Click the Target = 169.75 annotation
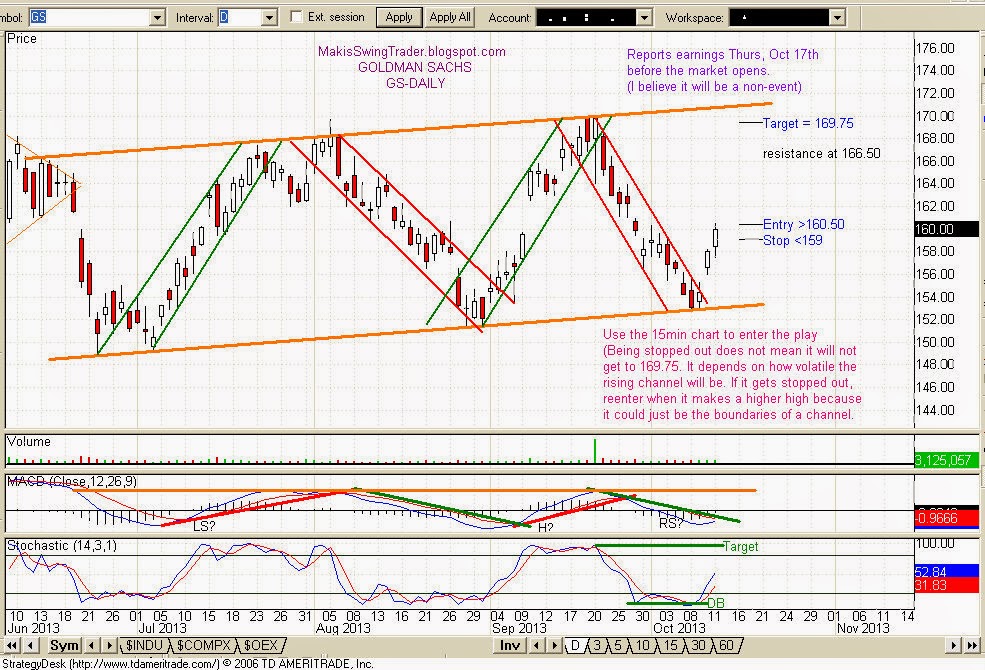 [808, 124]
